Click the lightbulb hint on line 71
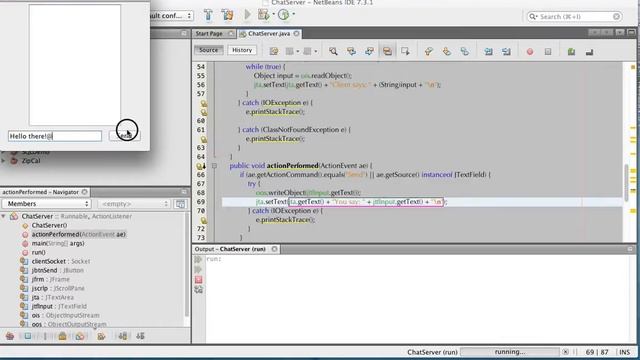Image resolution: width=640 pixels, height=360 pixels. [204, 220]
